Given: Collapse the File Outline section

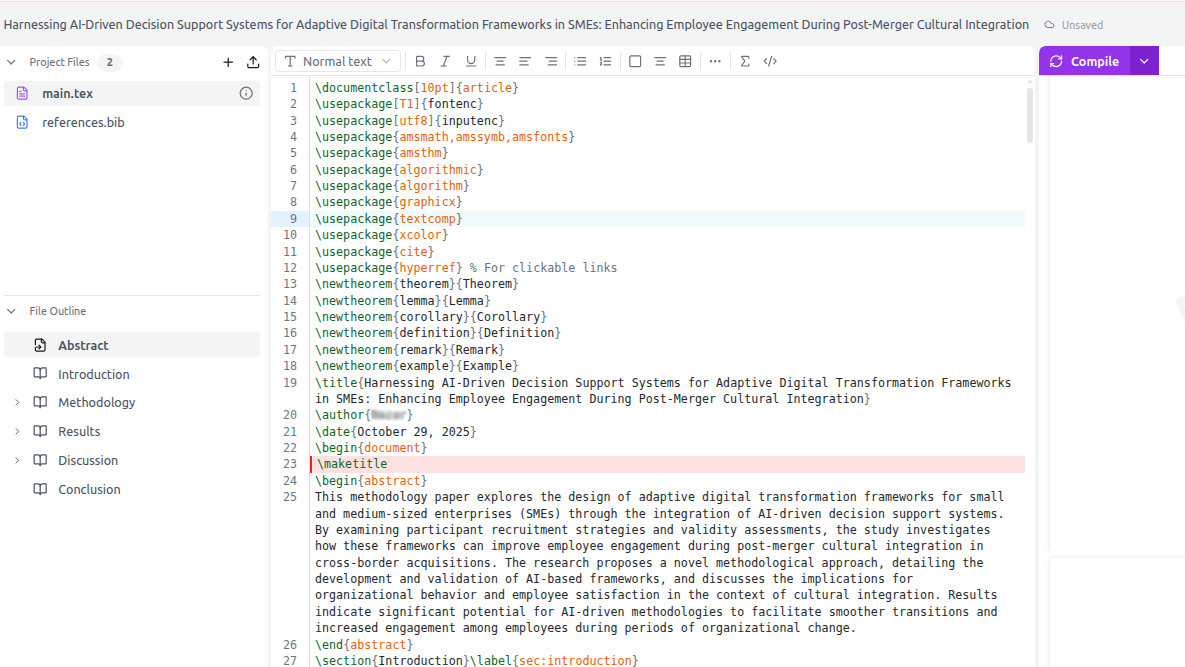Looking at the screenshot, I should click(11, 311).
